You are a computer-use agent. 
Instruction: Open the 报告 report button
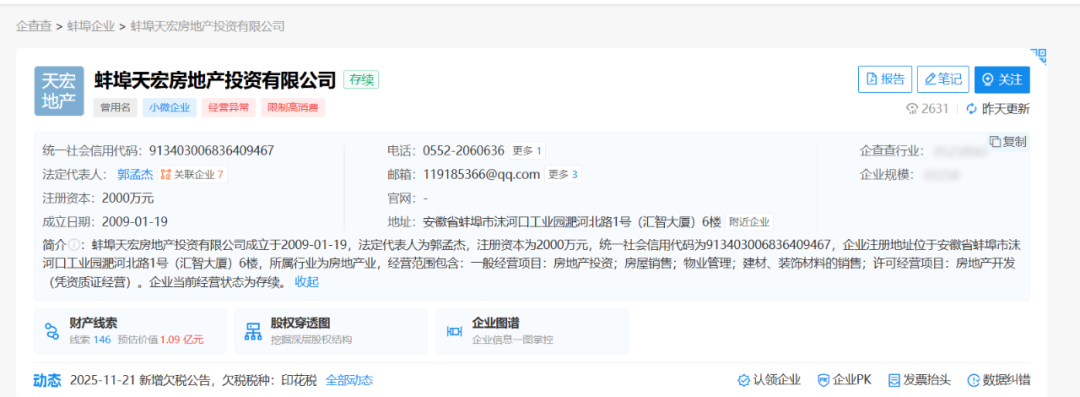[x=885, y=79]
